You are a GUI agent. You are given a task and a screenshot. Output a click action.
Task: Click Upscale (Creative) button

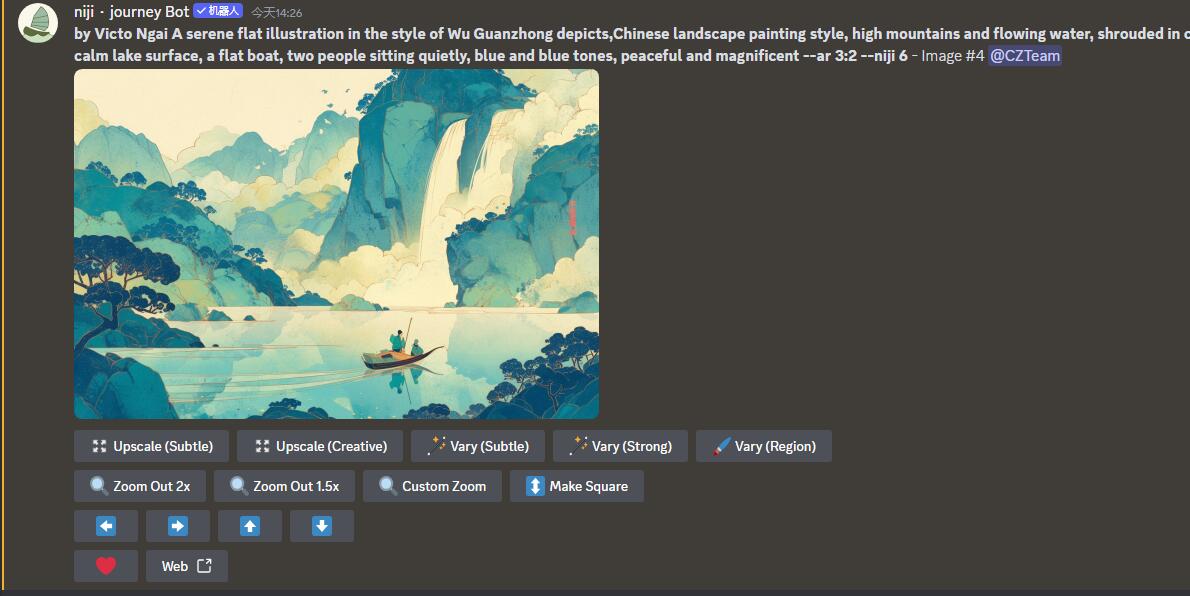[319, 446]
